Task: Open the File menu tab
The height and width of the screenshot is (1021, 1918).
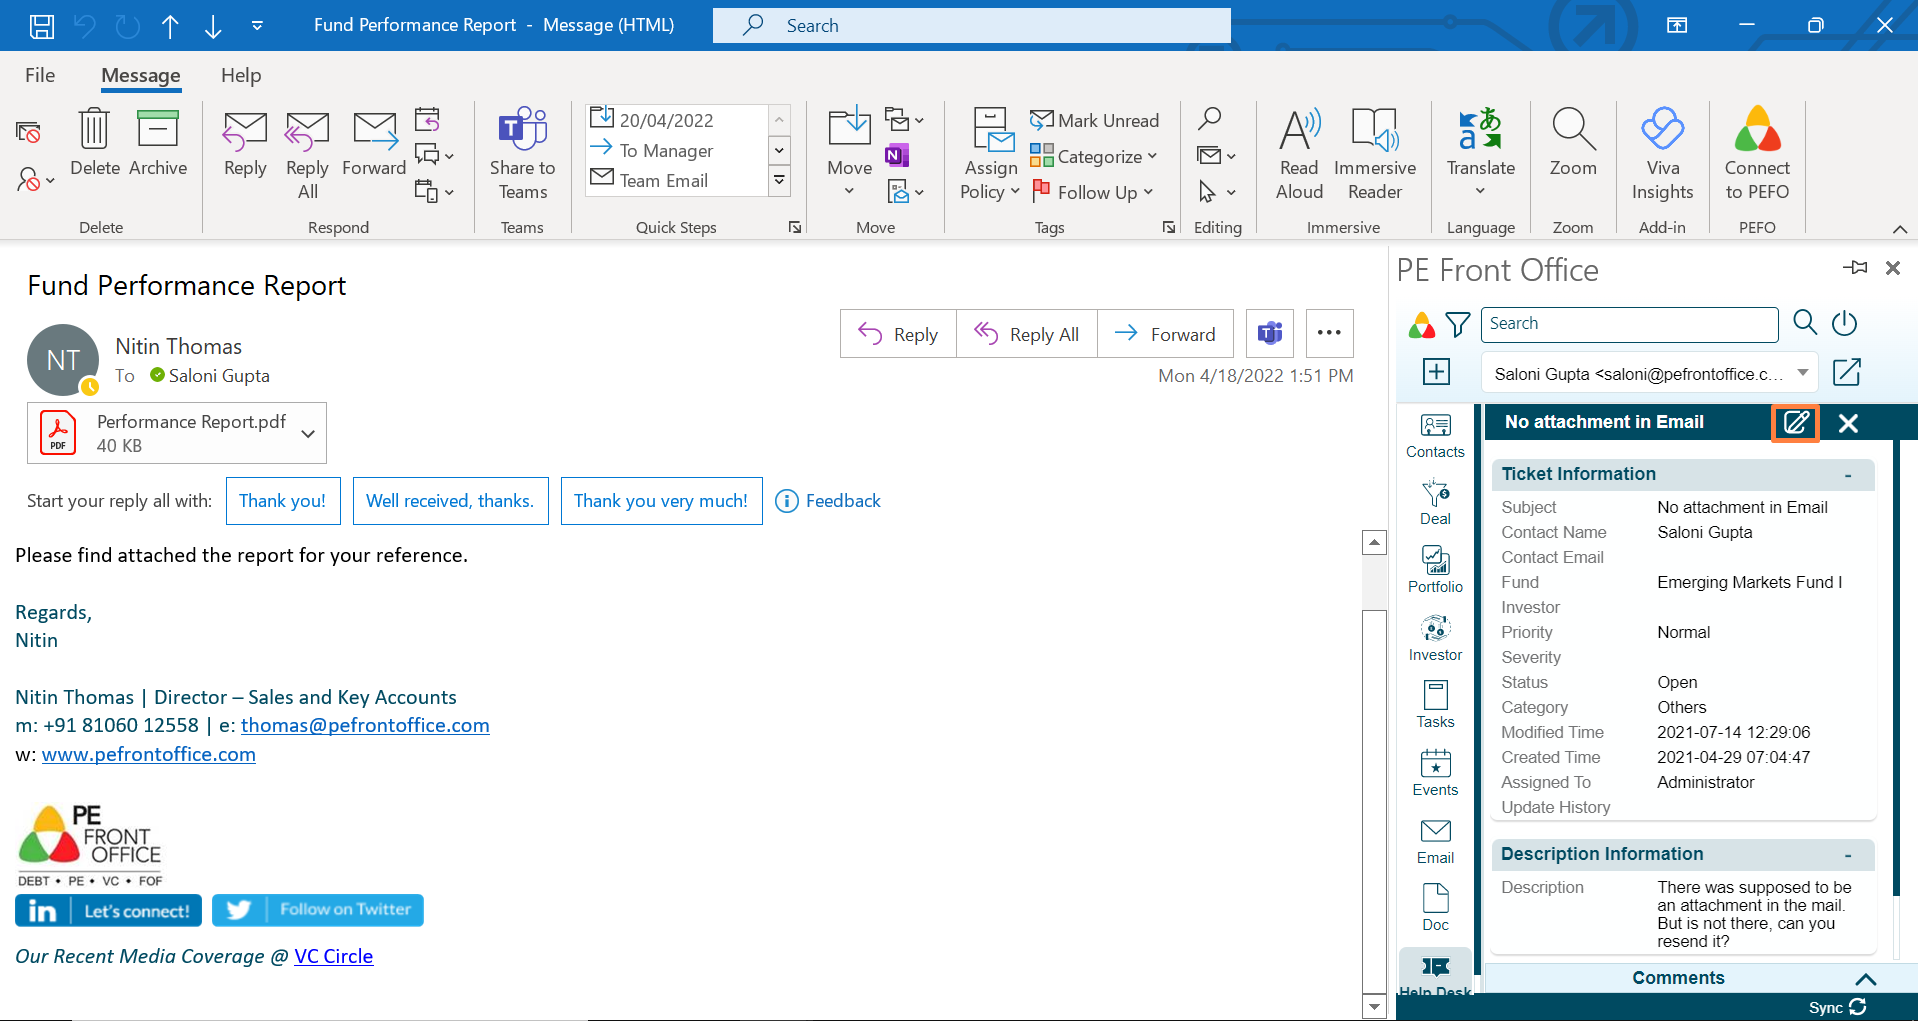Action: pos(40,76)
